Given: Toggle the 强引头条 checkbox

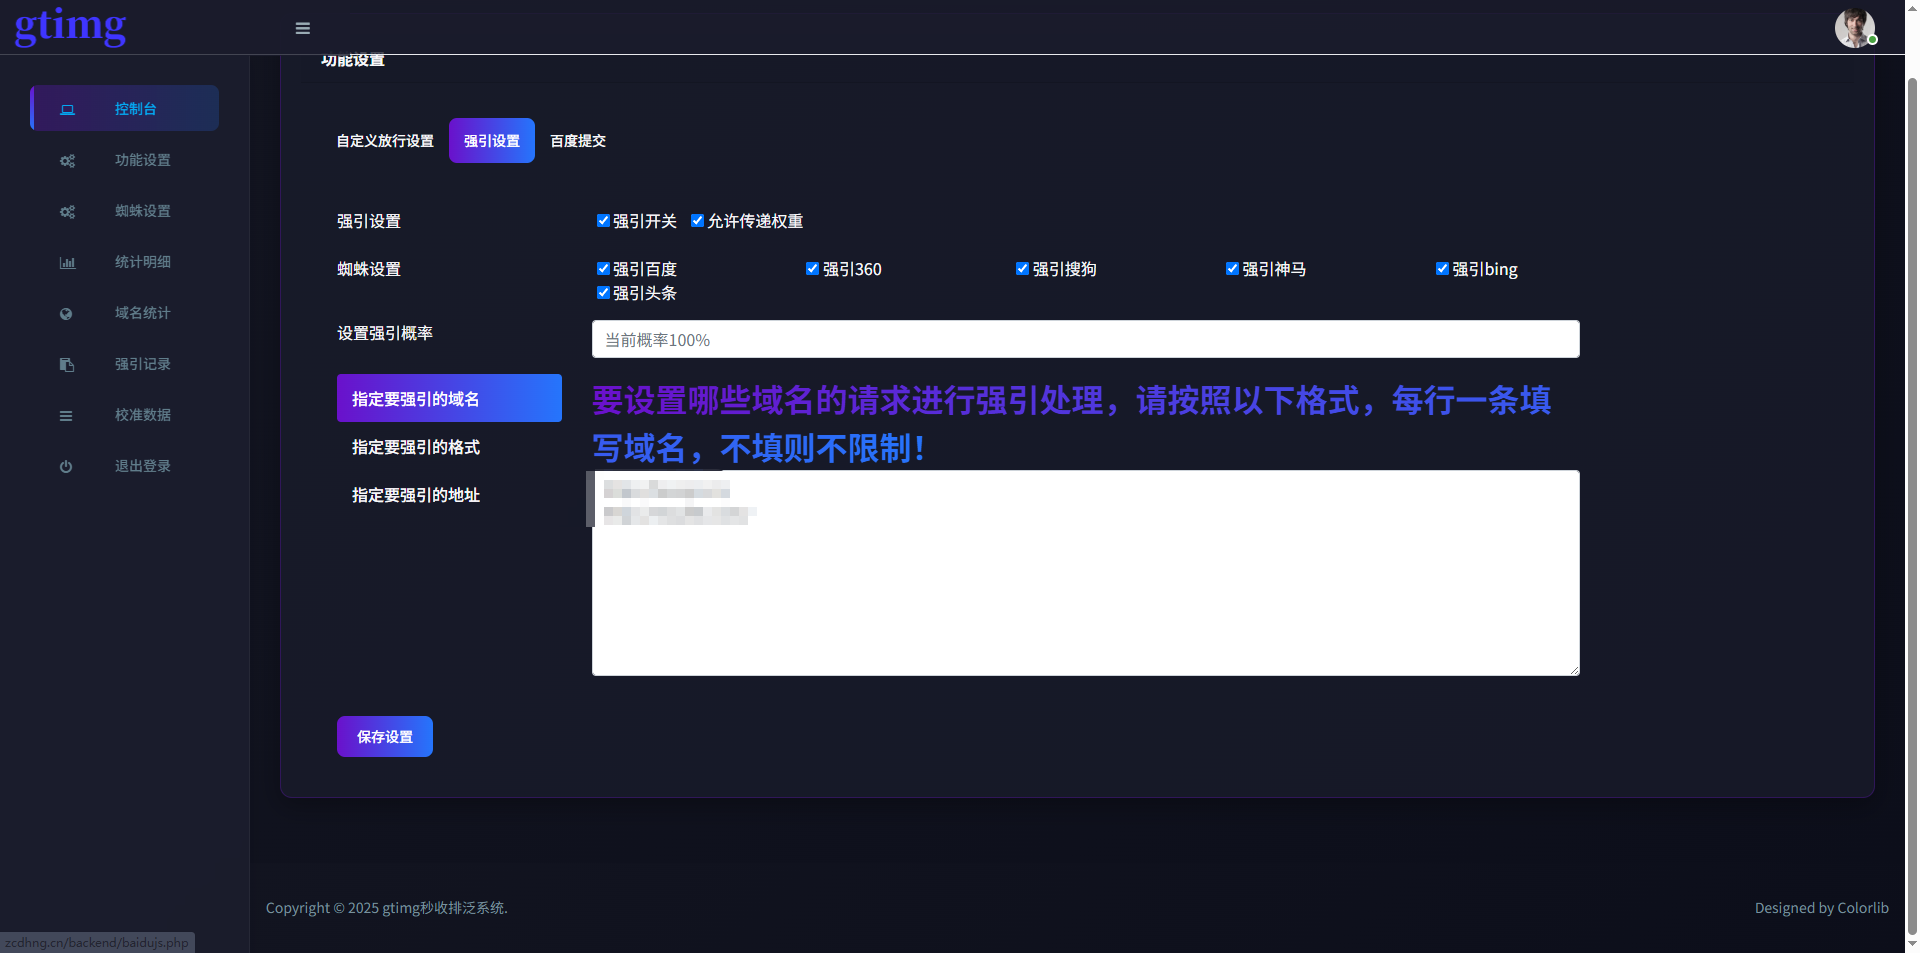Looking at the screenshot, I should [603, 293].
